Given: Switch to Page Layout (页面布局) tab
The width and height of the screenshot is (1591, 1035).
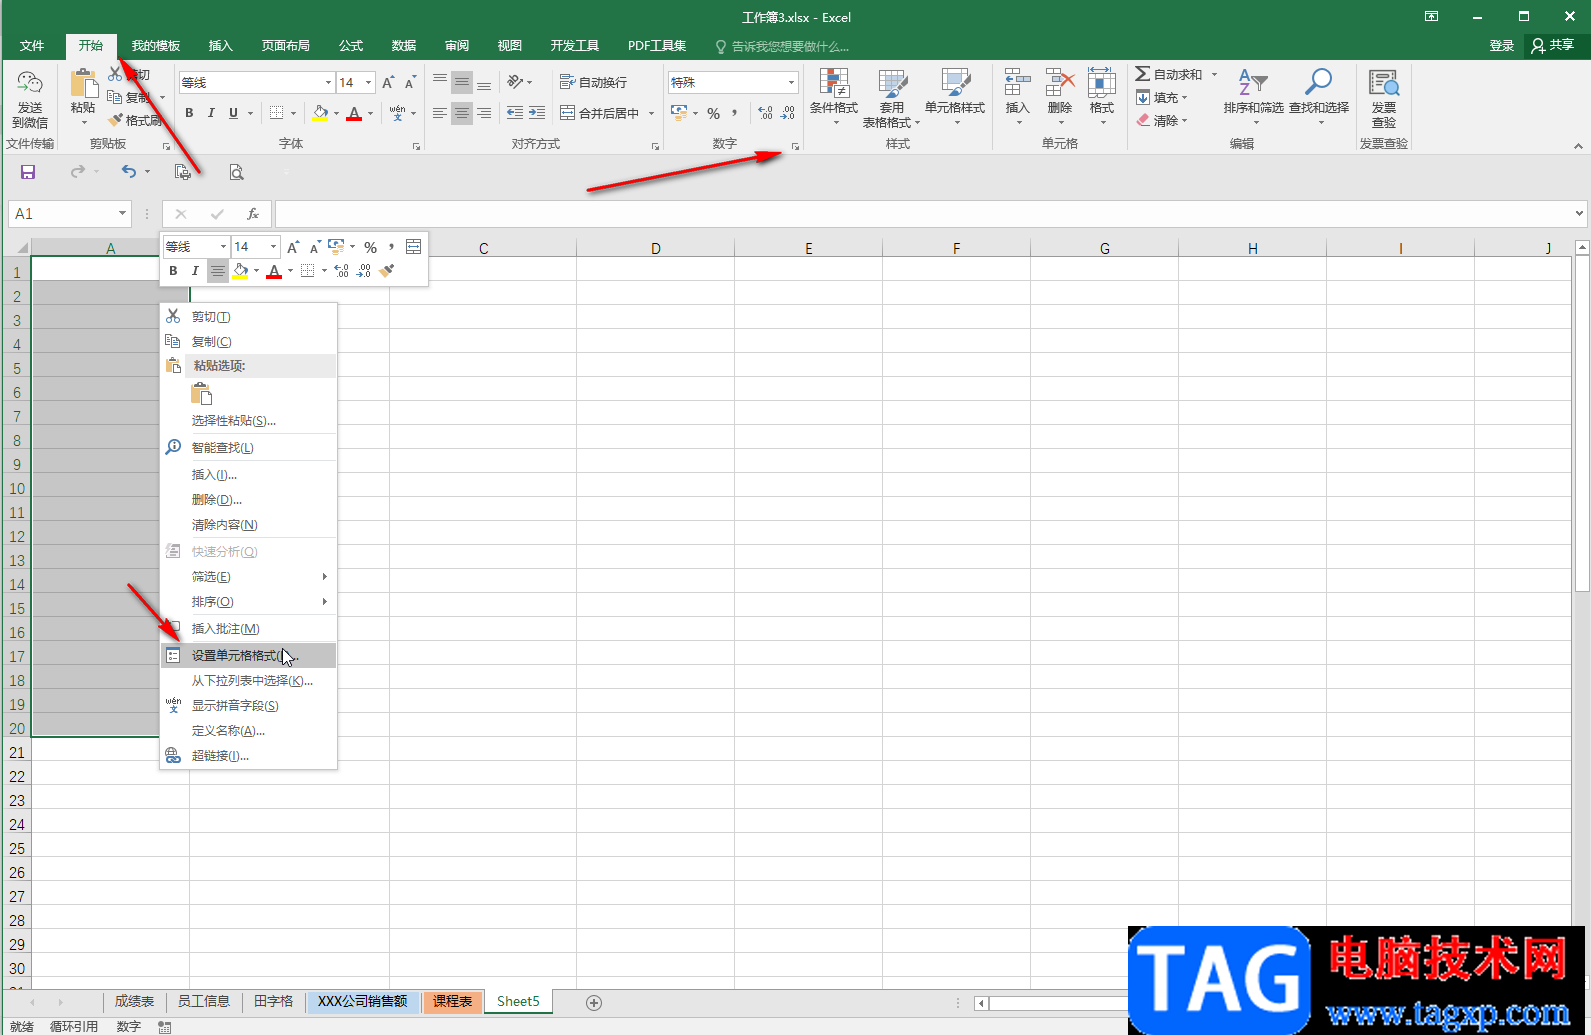Looking at the screenshot, I should (285, 46).
